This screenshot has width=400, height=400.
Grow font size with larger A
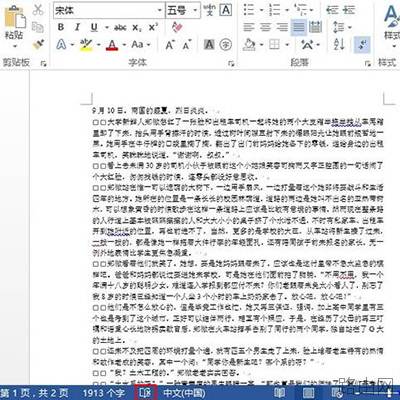pyautogui.click(x=170, y=45)
